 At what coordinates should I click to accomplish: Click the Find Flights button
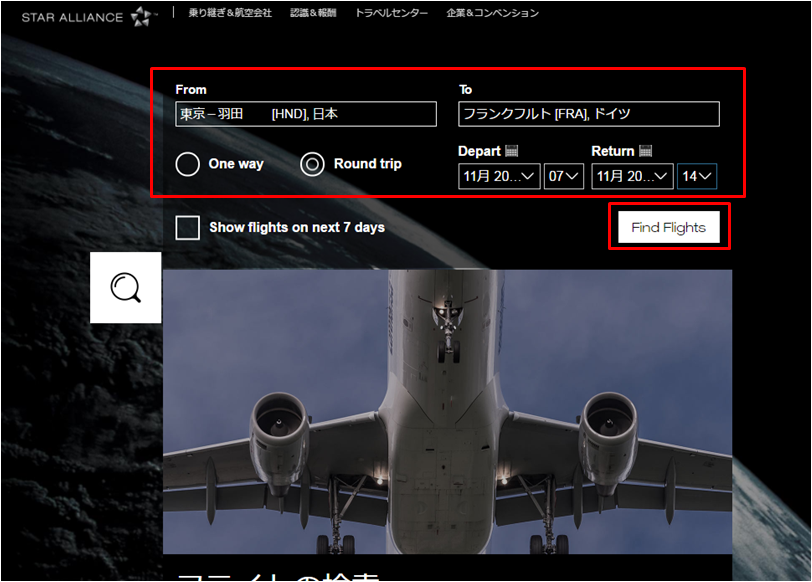pyautogui.click(x=669, y=227)
